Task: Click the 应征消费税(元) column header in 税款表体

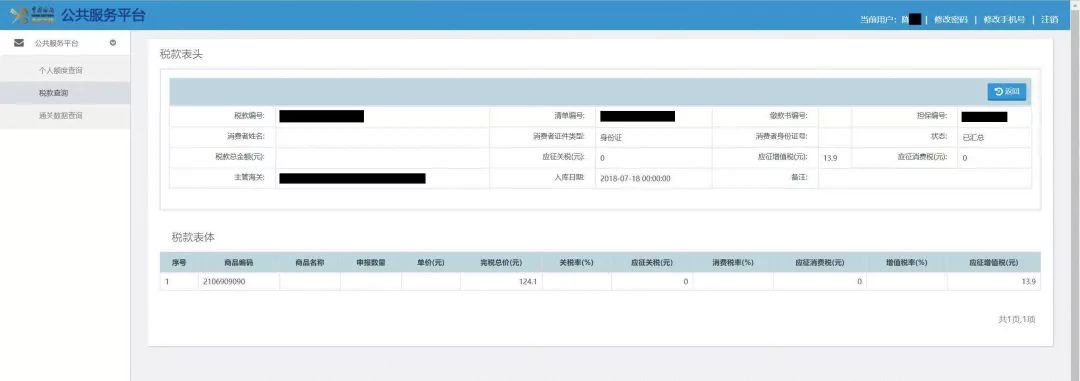Action: pos(820,262)
